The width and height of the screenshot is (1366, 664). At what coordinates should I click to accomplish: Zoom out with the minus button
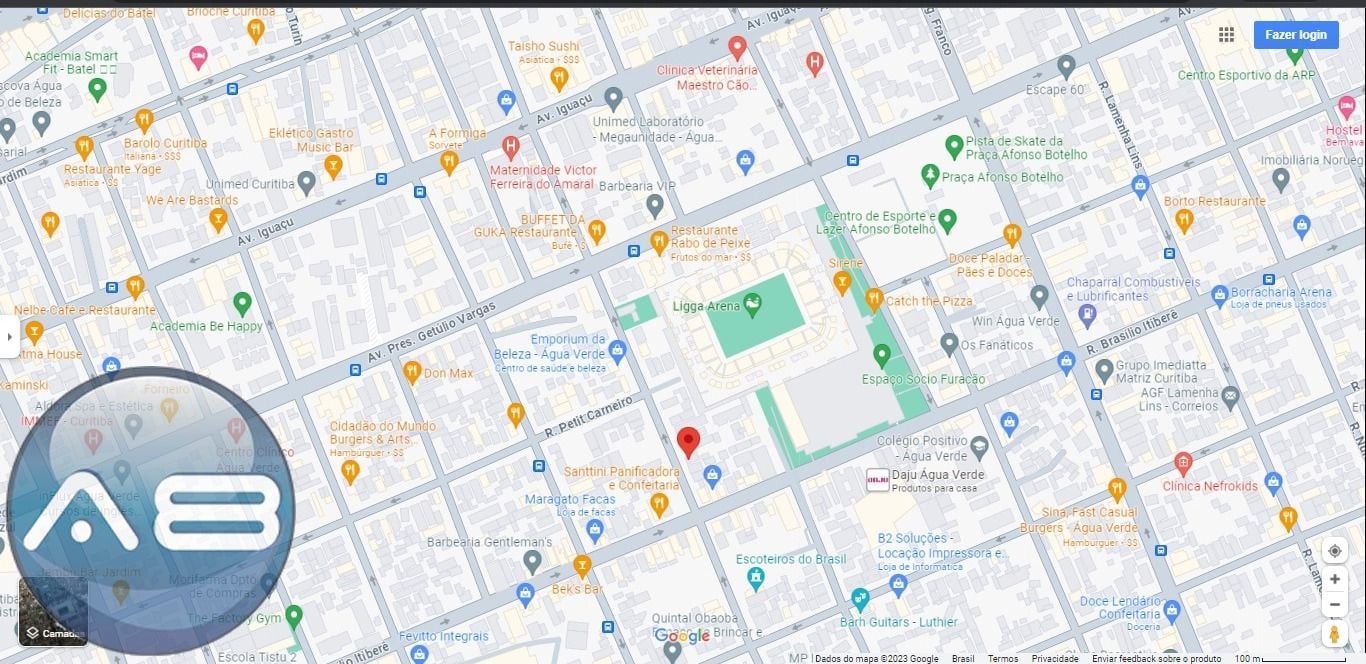(1334, 604)
